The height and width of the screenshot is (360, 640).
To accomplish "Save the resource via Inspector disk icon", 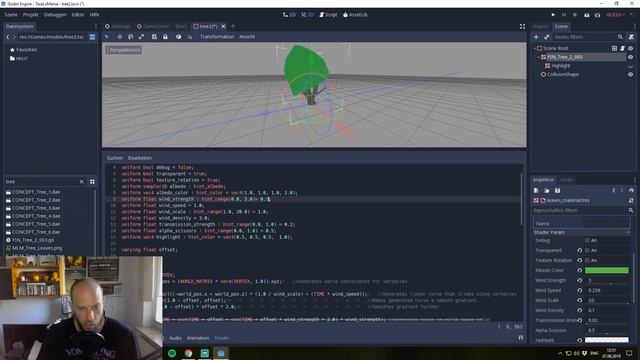I will 557,191.
